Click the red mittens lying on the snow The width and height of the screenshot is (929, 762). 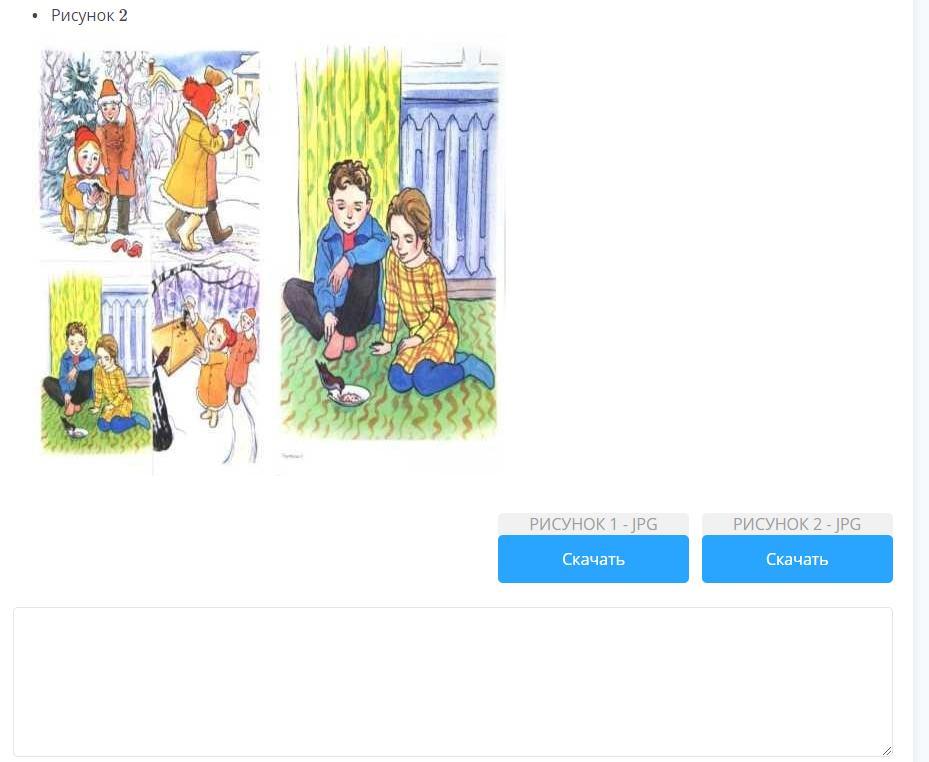tap(127, 247)
